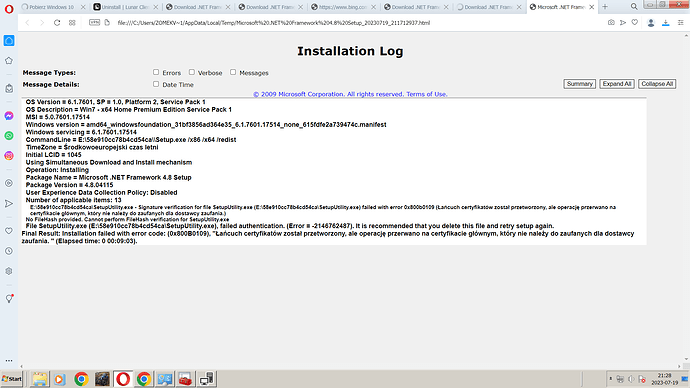Toggle the Verbose checkbox
The height and width of the screenshot is (388, 690).
coord(191,72)
